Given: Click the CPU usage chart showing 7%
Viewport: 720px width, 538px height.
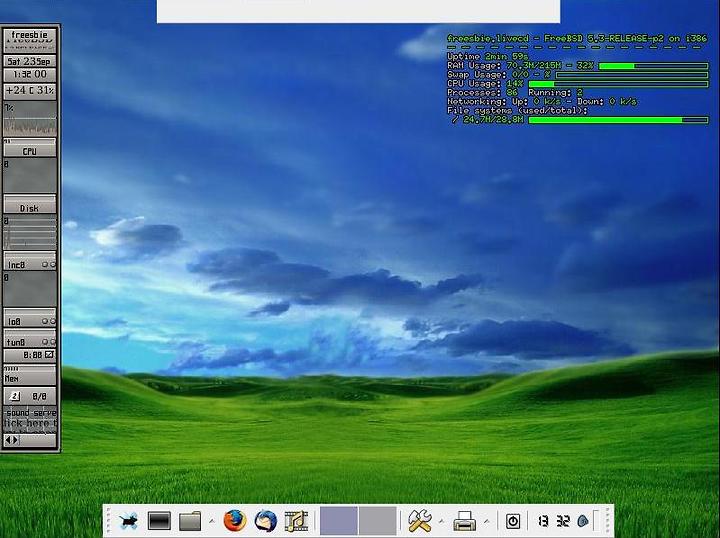Looking at the screenshot, I should coord(29,118).
